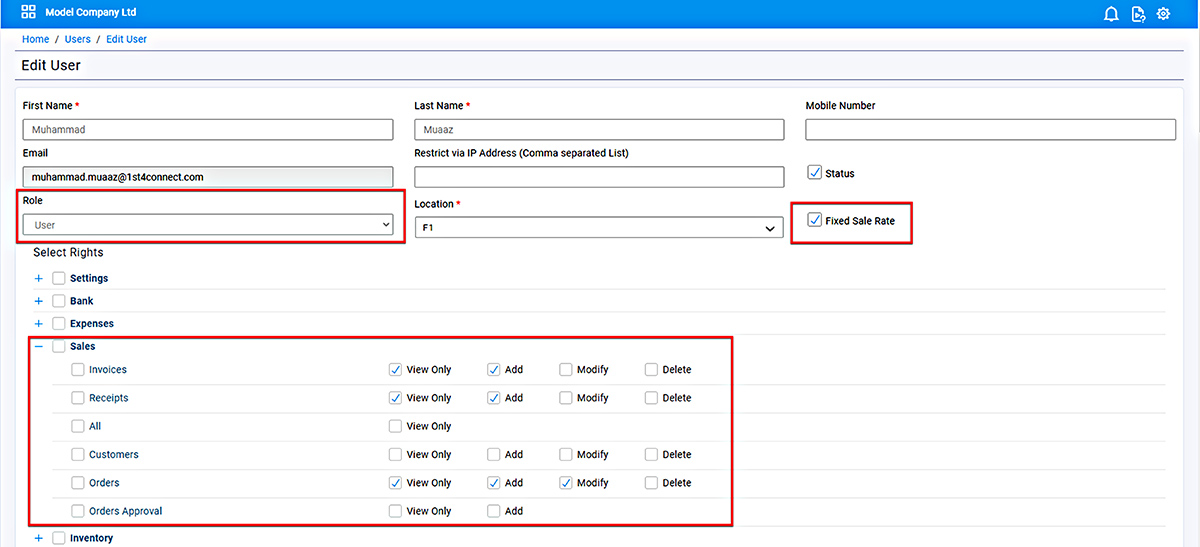This screenshot has width=1200, height=547.
Task: Collapse the Sales rights group
Action: [39, 347]
